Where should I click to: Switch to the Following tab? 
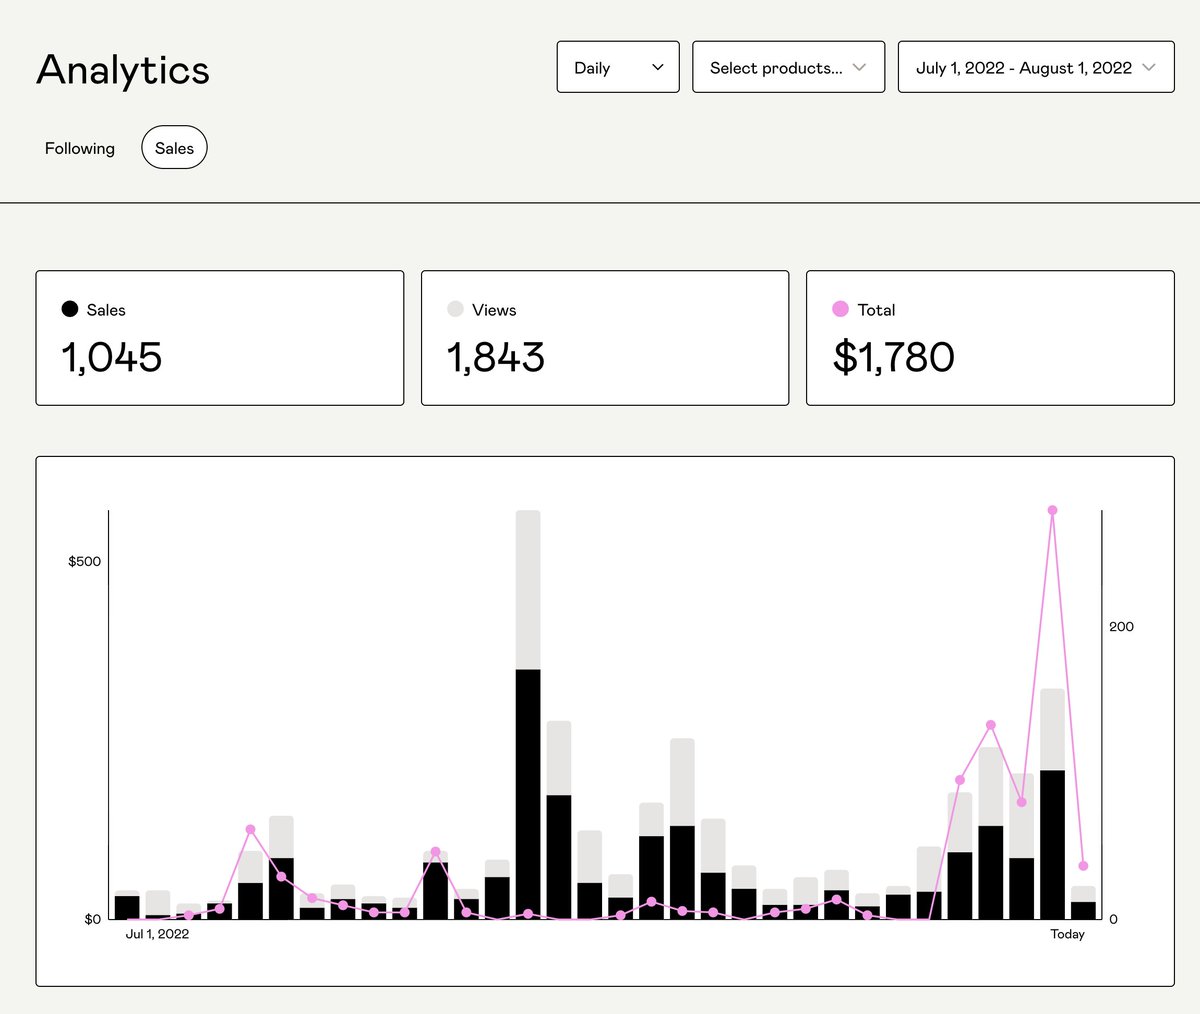coord(80,148)
